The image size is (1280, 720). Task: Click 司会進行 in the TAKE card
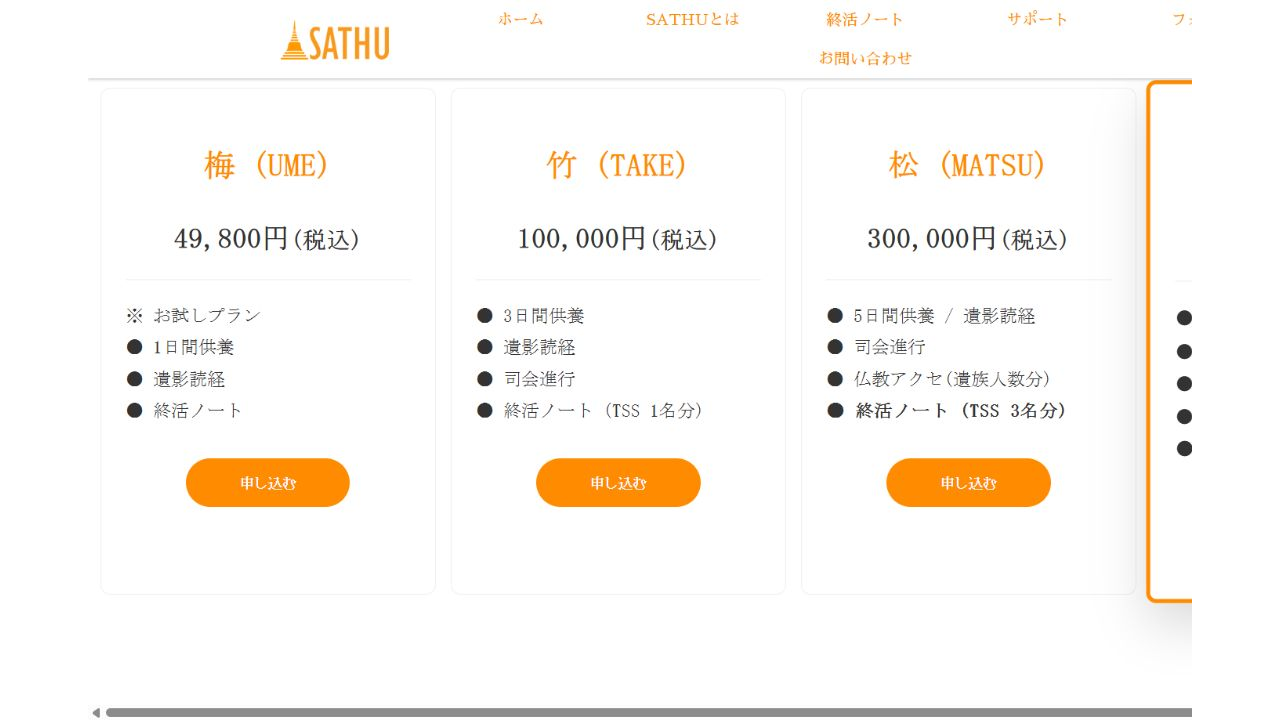526,379
